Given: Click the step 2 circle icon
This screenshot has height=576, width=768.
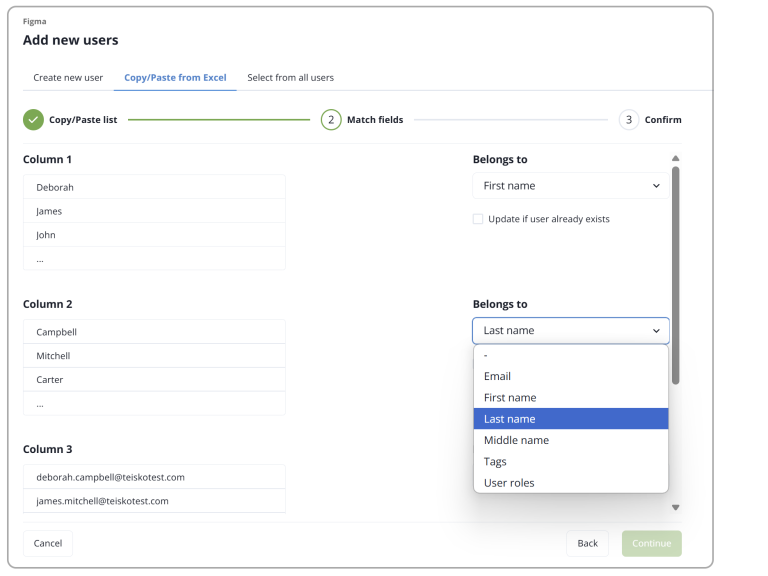Looking at the screenshot, I should [331, 120].
